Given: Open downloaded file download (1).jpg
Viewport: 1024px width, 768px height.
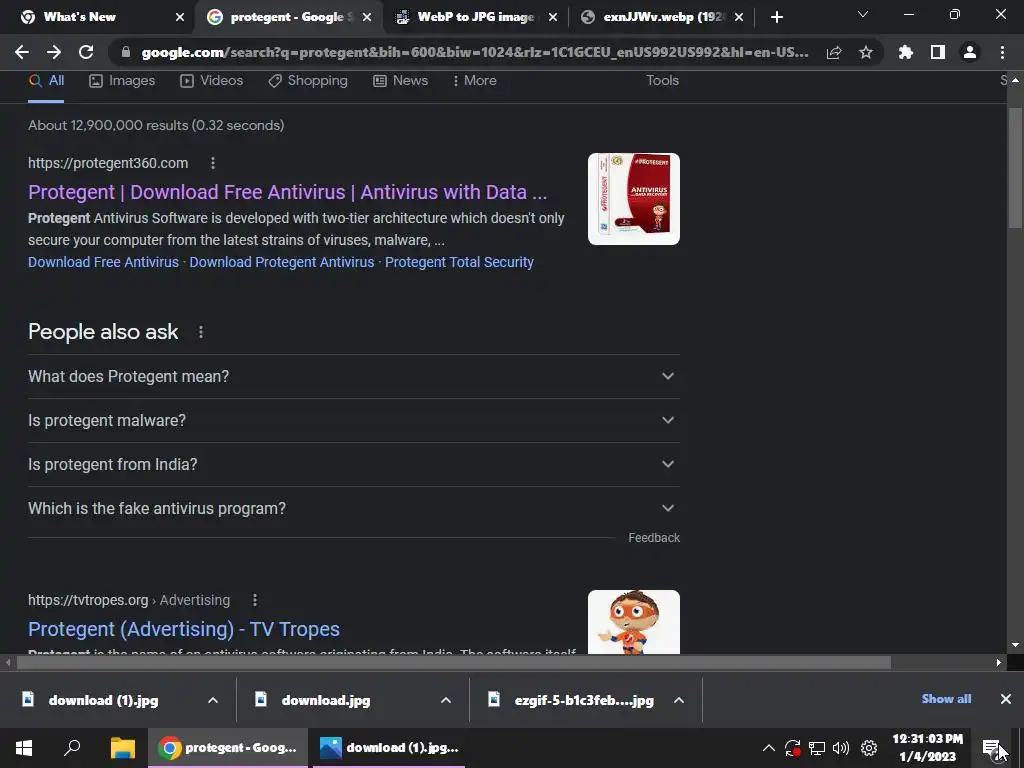Looking at the screenshot, I should tap(103, 700).
